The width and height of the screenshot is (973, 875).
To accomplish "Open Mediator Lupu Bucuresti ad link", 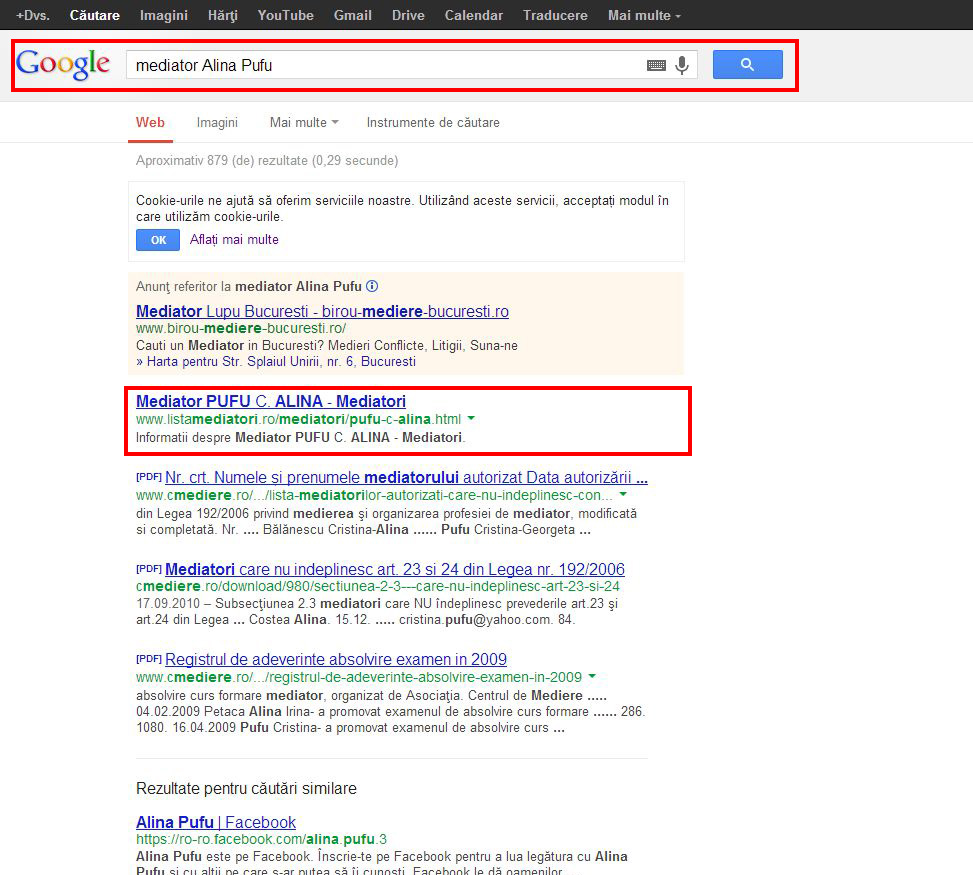I will pyautogui.click(x=322, y=311).
